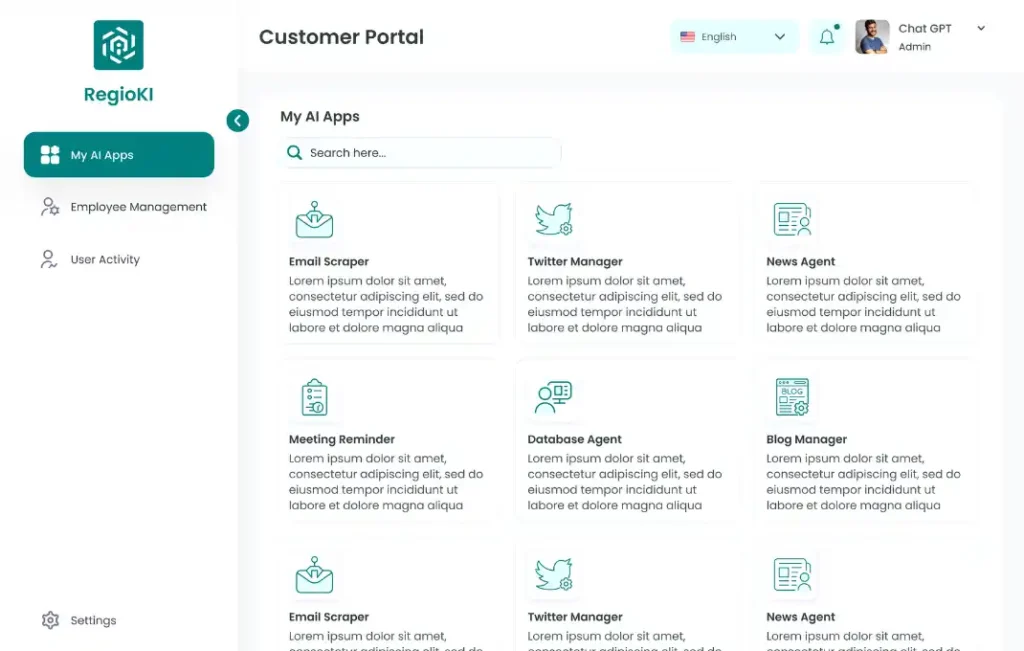
Task: Expand the Chat GPT account menu chevron
Action: coord(981,28)
